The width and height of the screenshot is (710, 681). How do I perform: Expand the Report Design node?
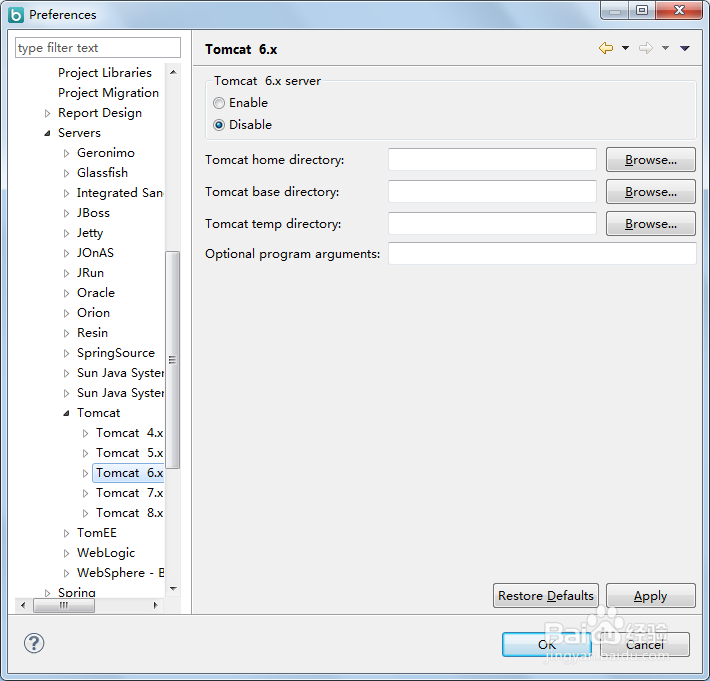click(x=48, y=113)
